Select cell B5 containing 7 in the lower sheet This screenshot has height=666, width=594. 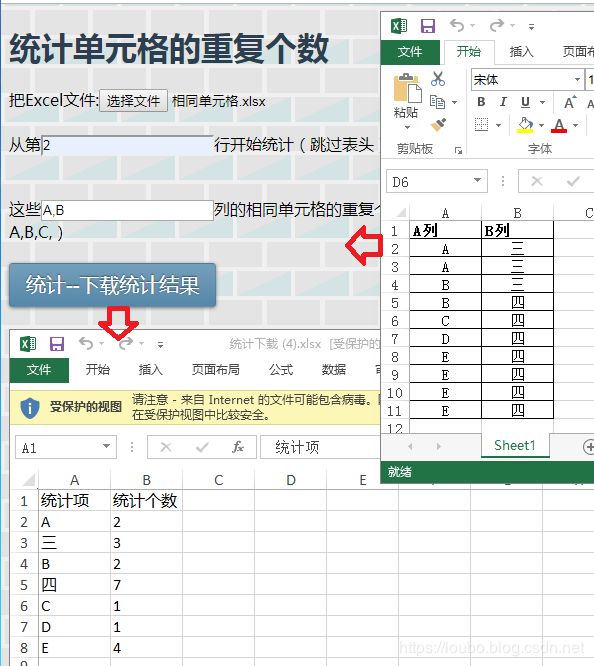coord(147,584)
